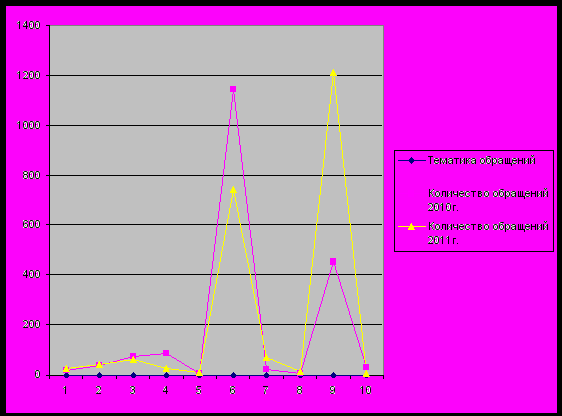The image size is (562, 416).
Task: Select the magenta square marker at category 3
Action: click(x=133, y=356)
